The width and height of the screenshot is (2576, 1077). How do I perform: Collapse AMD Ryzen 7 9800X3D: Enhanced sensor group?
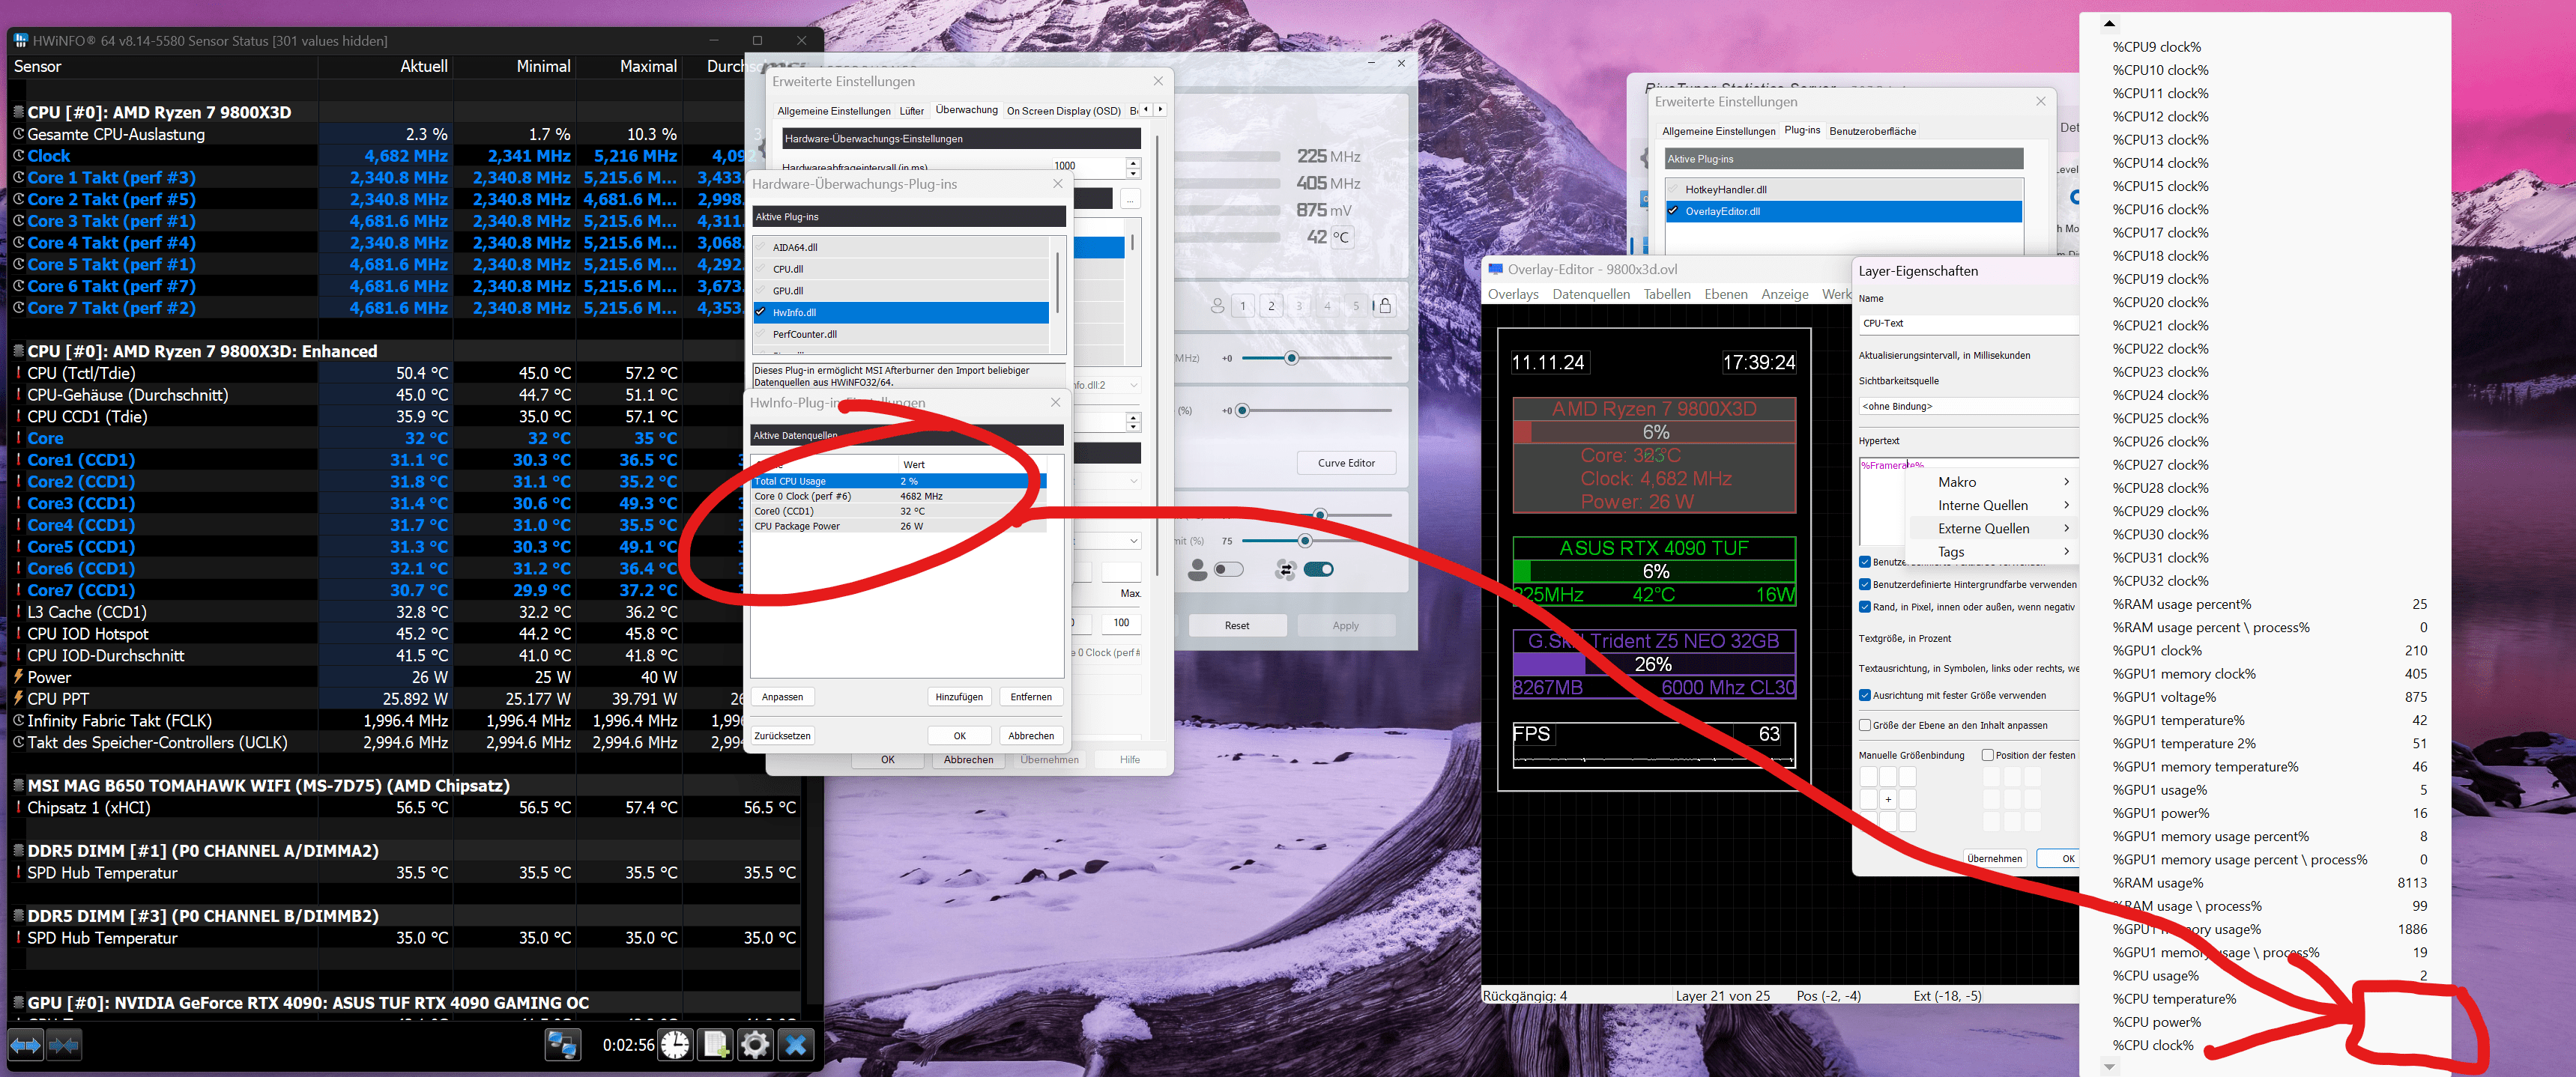click(18, 352)
